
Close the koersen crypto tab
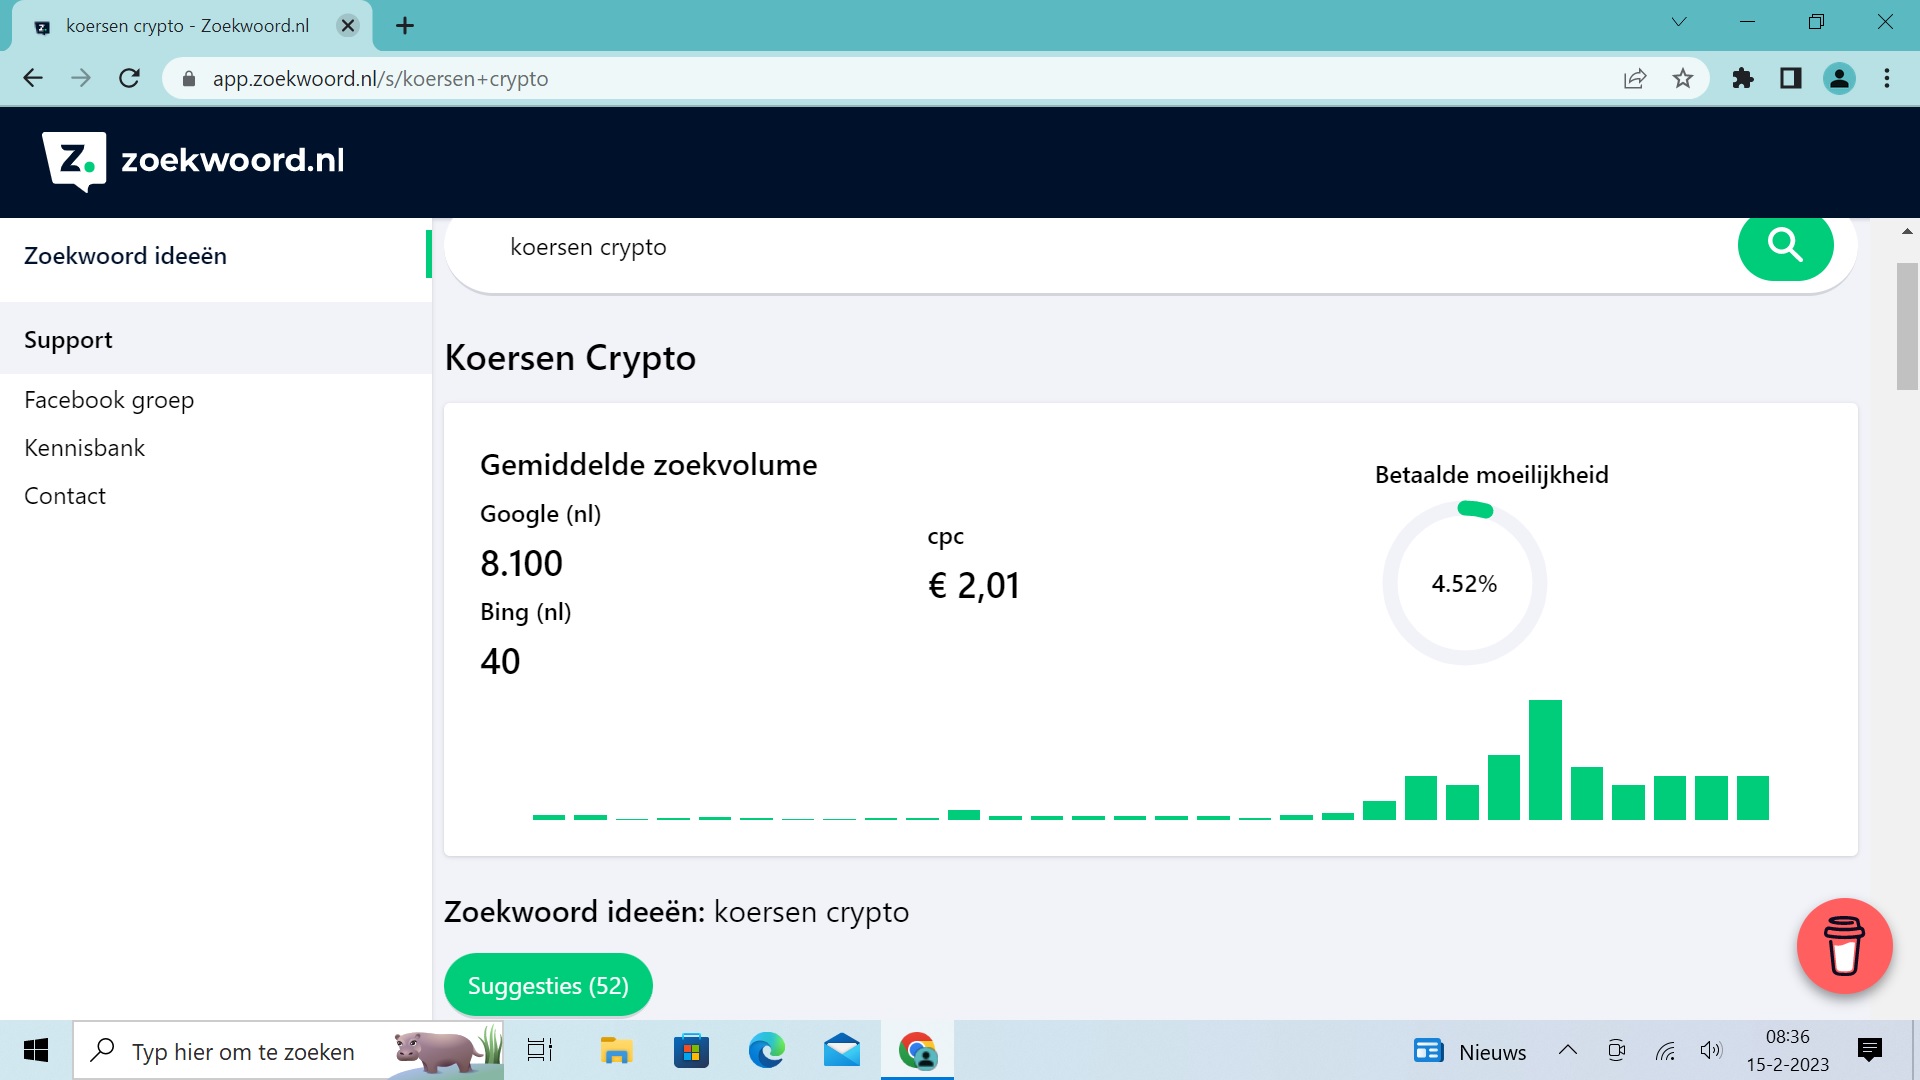[x=348, y=26]
